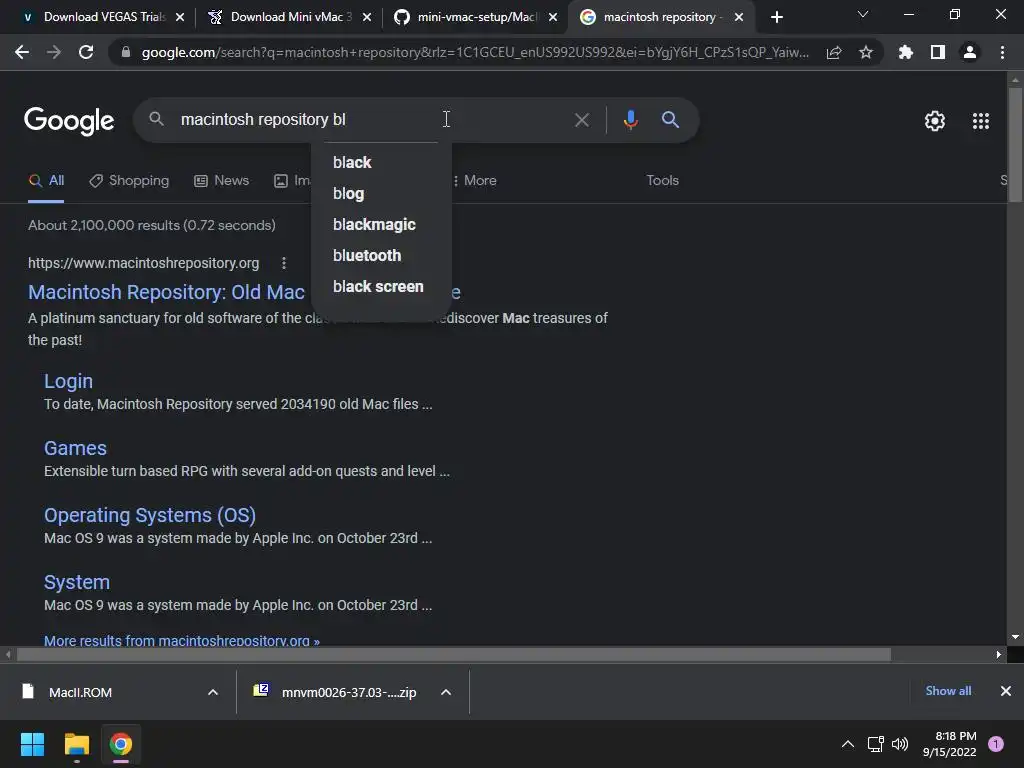Open the notification badge in taskbar
1024x768 pixels.
(996, 744)
